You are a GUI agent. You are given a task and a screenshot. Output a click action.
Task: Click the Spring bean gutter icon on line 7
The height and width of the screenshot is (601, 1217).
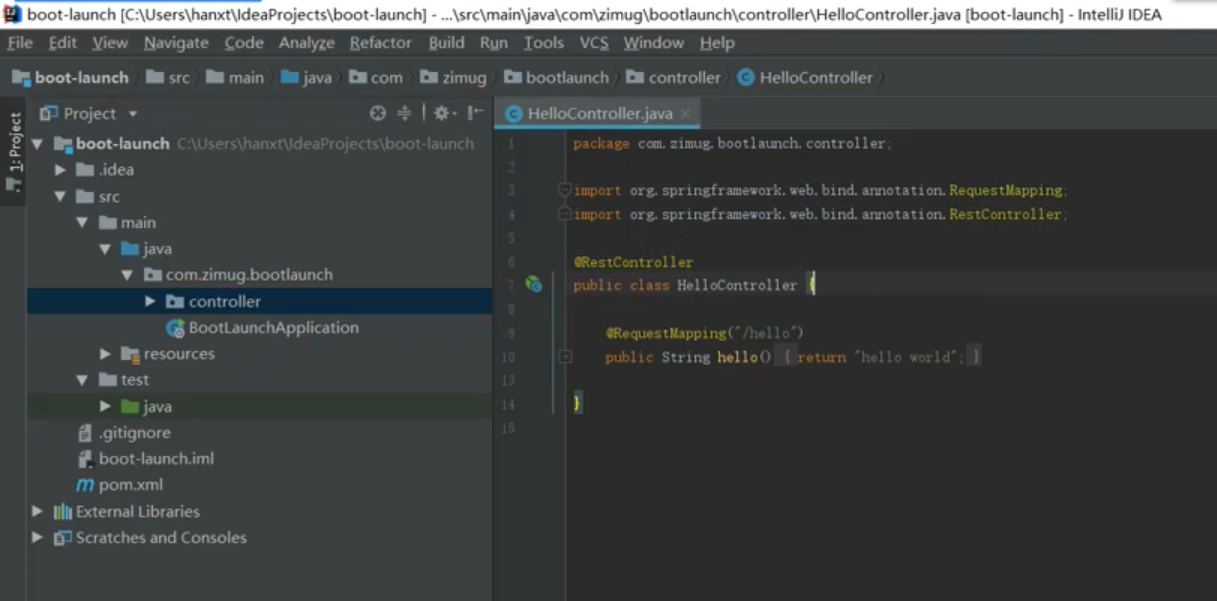pyautogui.click(x=534, y=285)
